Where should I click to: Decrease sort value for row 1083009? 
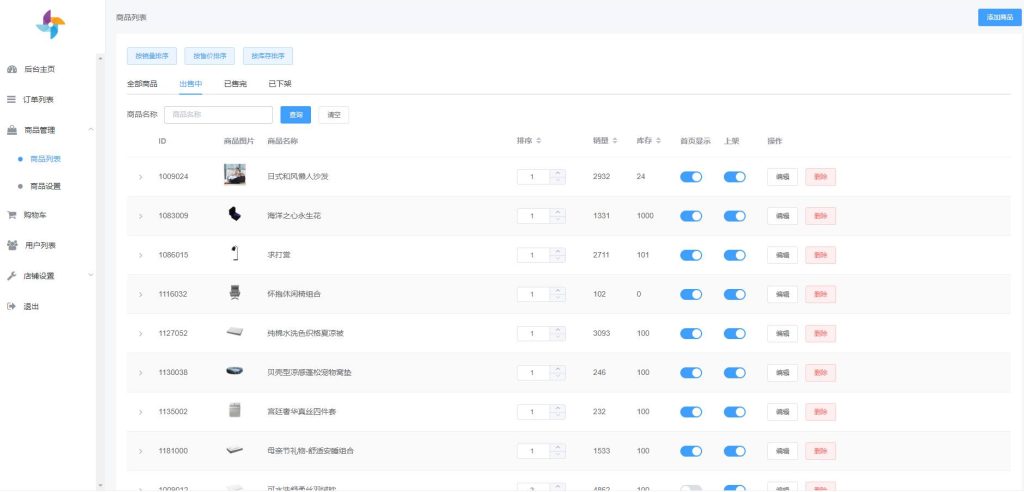557,220
